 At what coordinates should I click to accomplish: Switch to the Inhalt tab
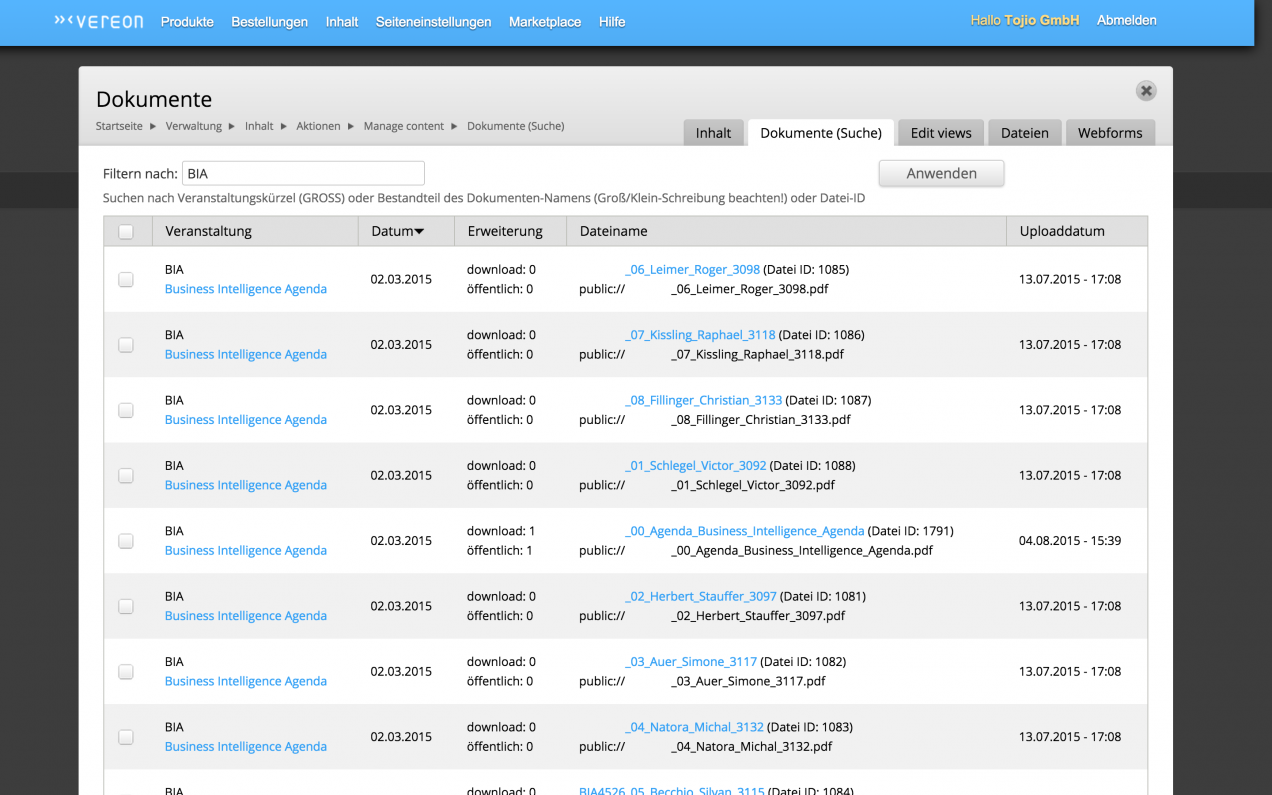[713, 133]
